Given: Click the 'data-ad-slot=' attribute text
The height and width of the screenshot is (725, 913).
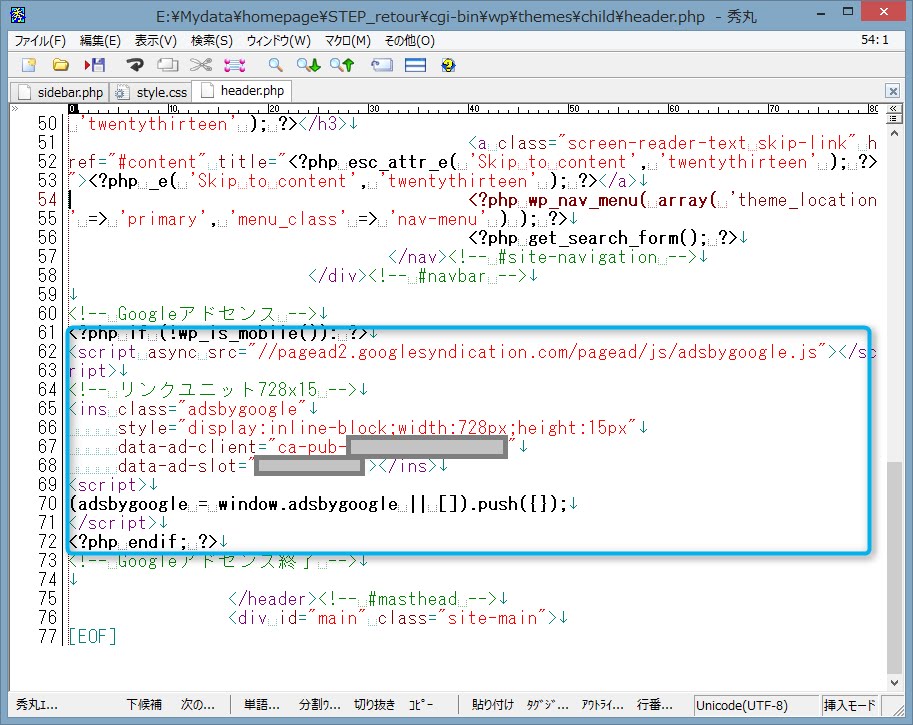Looking at the screenshot, I should tap(182, 466).
